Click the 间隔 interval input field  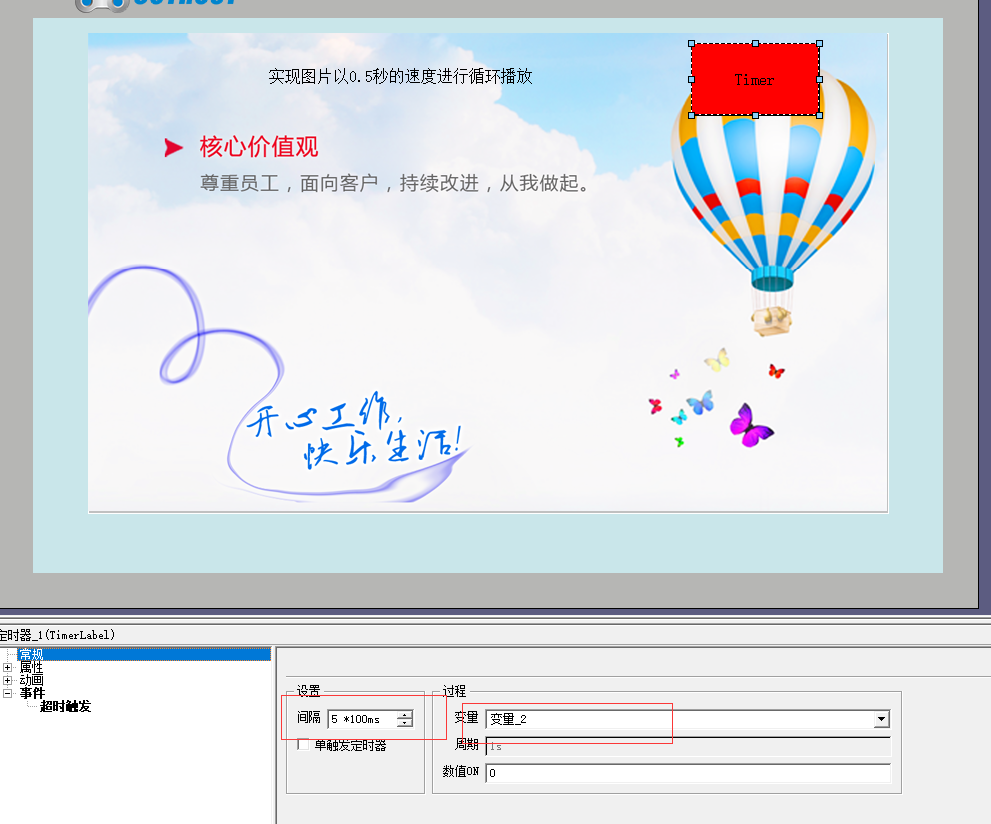(363, 719)
